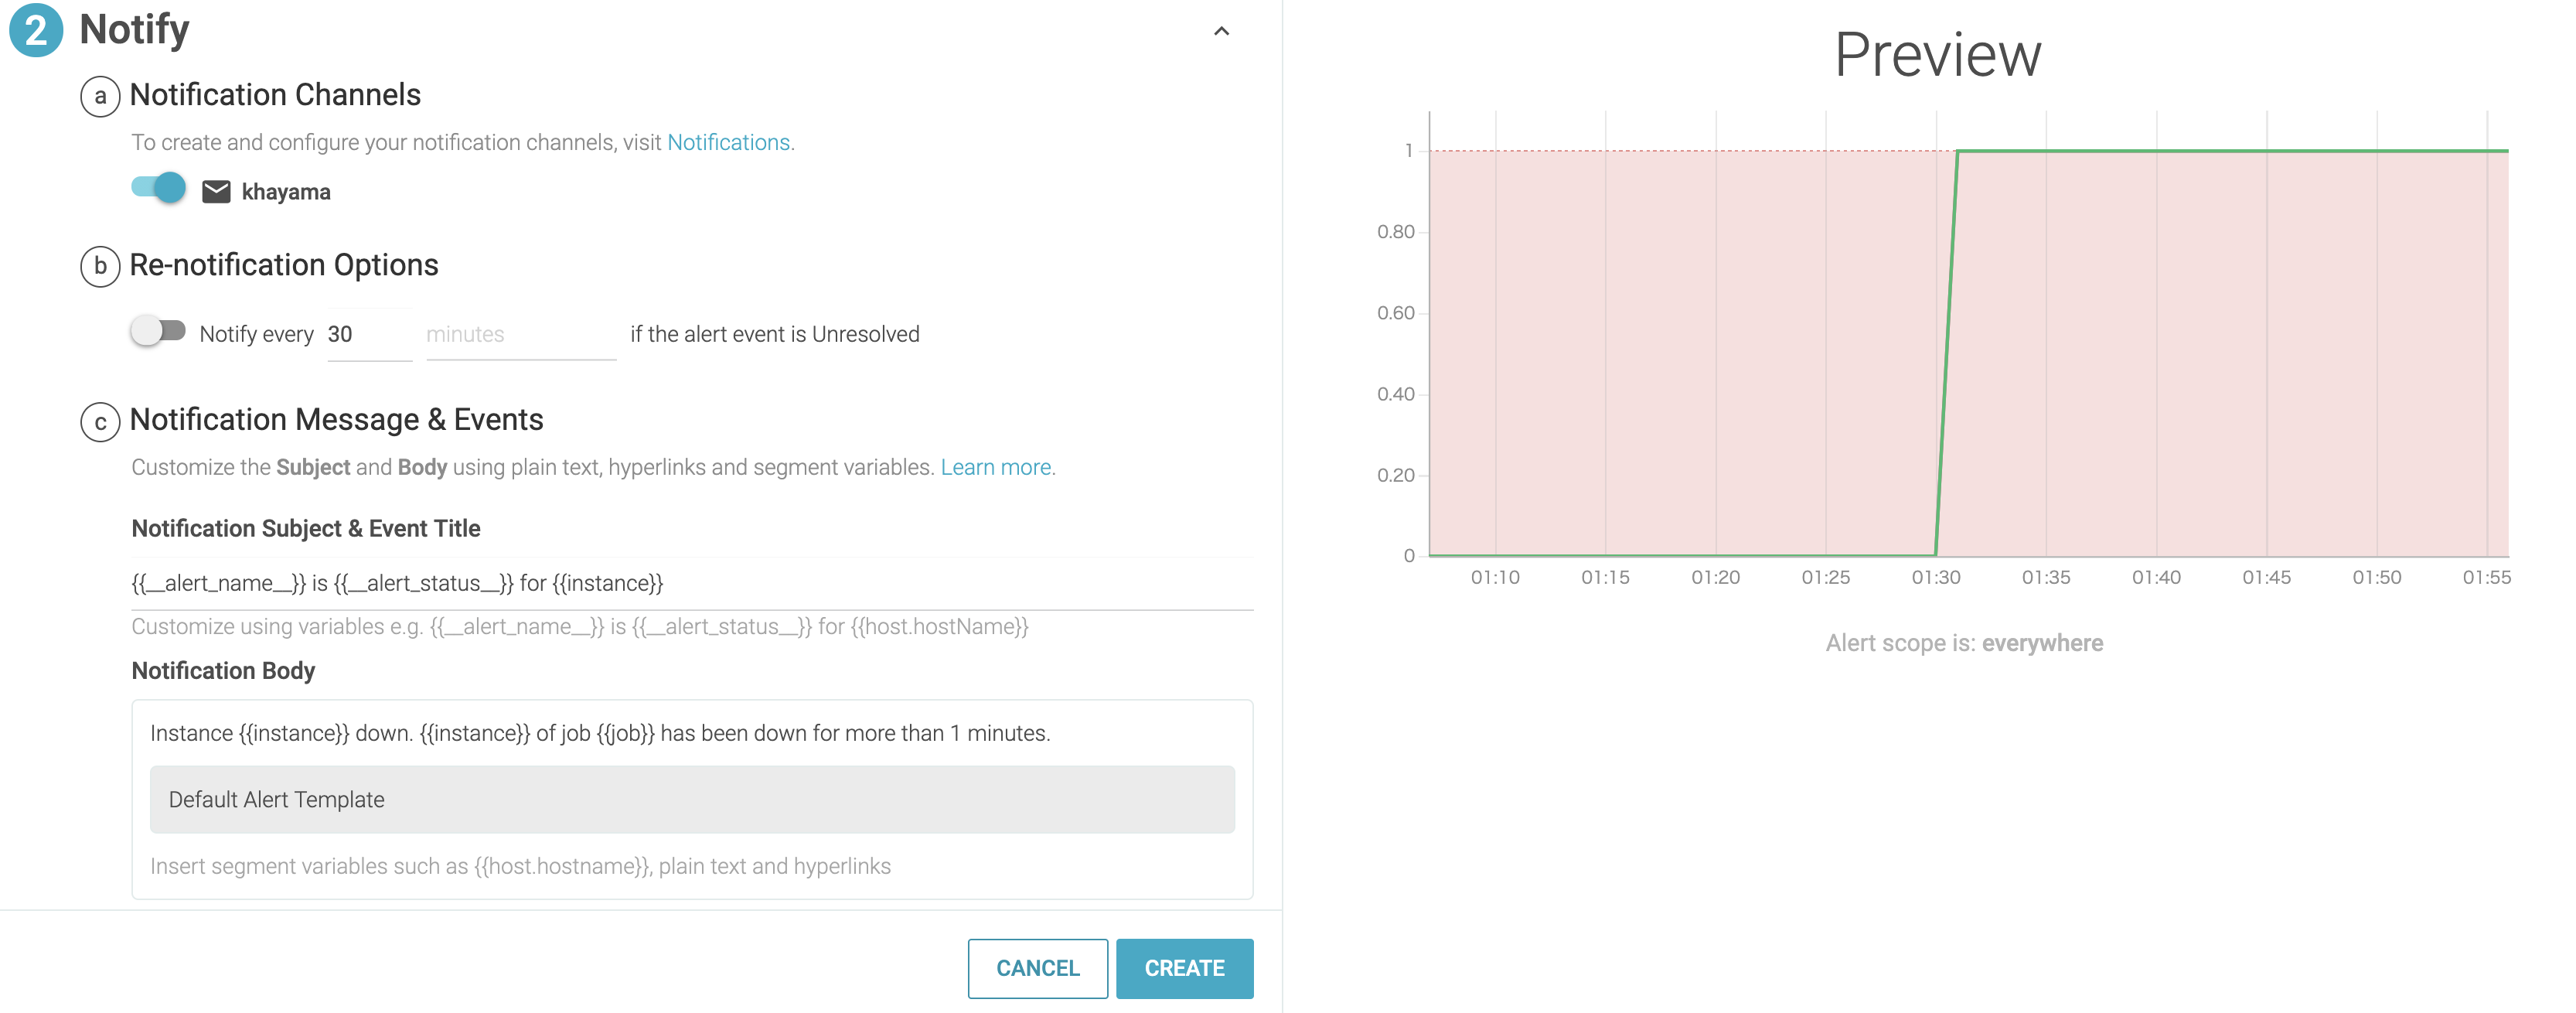Click the green line rise near 01:30
Image resolution: width=2576 pixels, height=1013 pixels.
(1946, 350)
